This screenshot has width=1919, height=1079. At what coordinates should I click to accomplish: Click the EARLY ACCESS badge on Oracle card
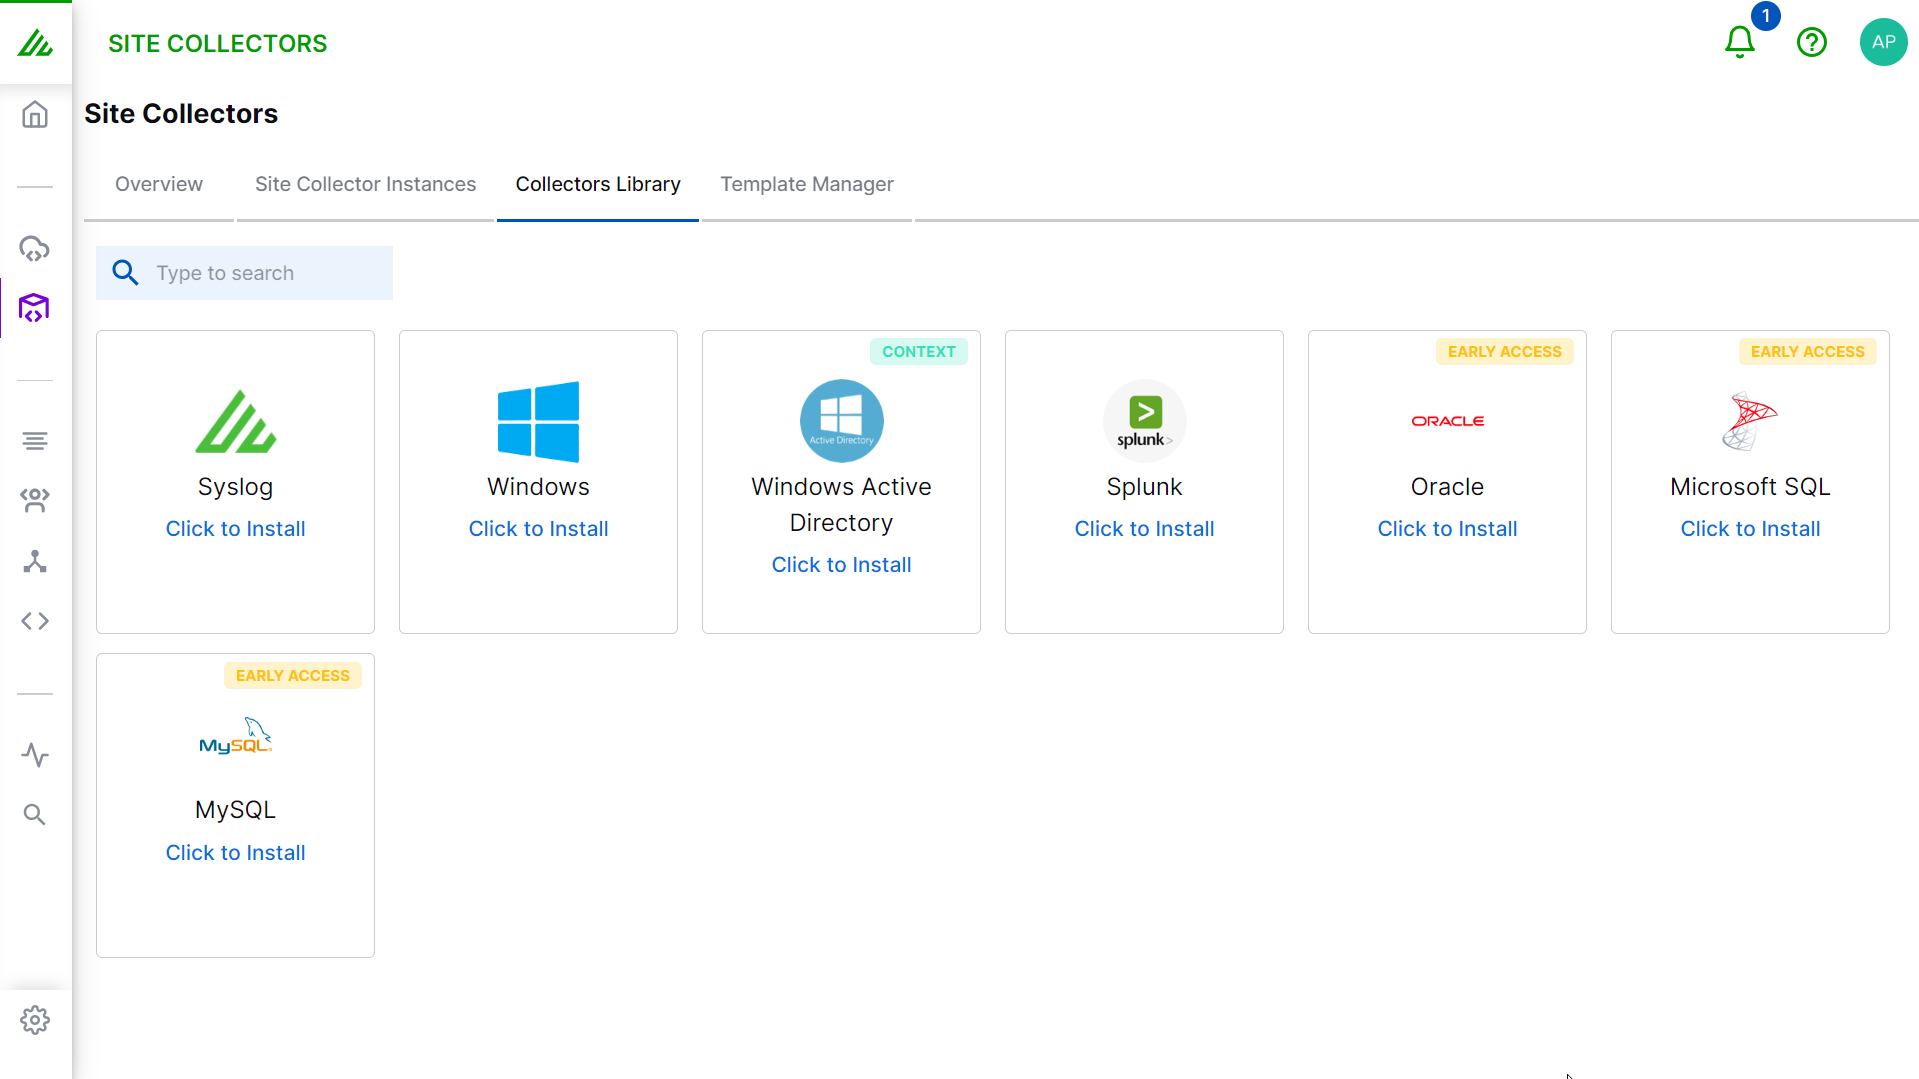click(1505, 352)
